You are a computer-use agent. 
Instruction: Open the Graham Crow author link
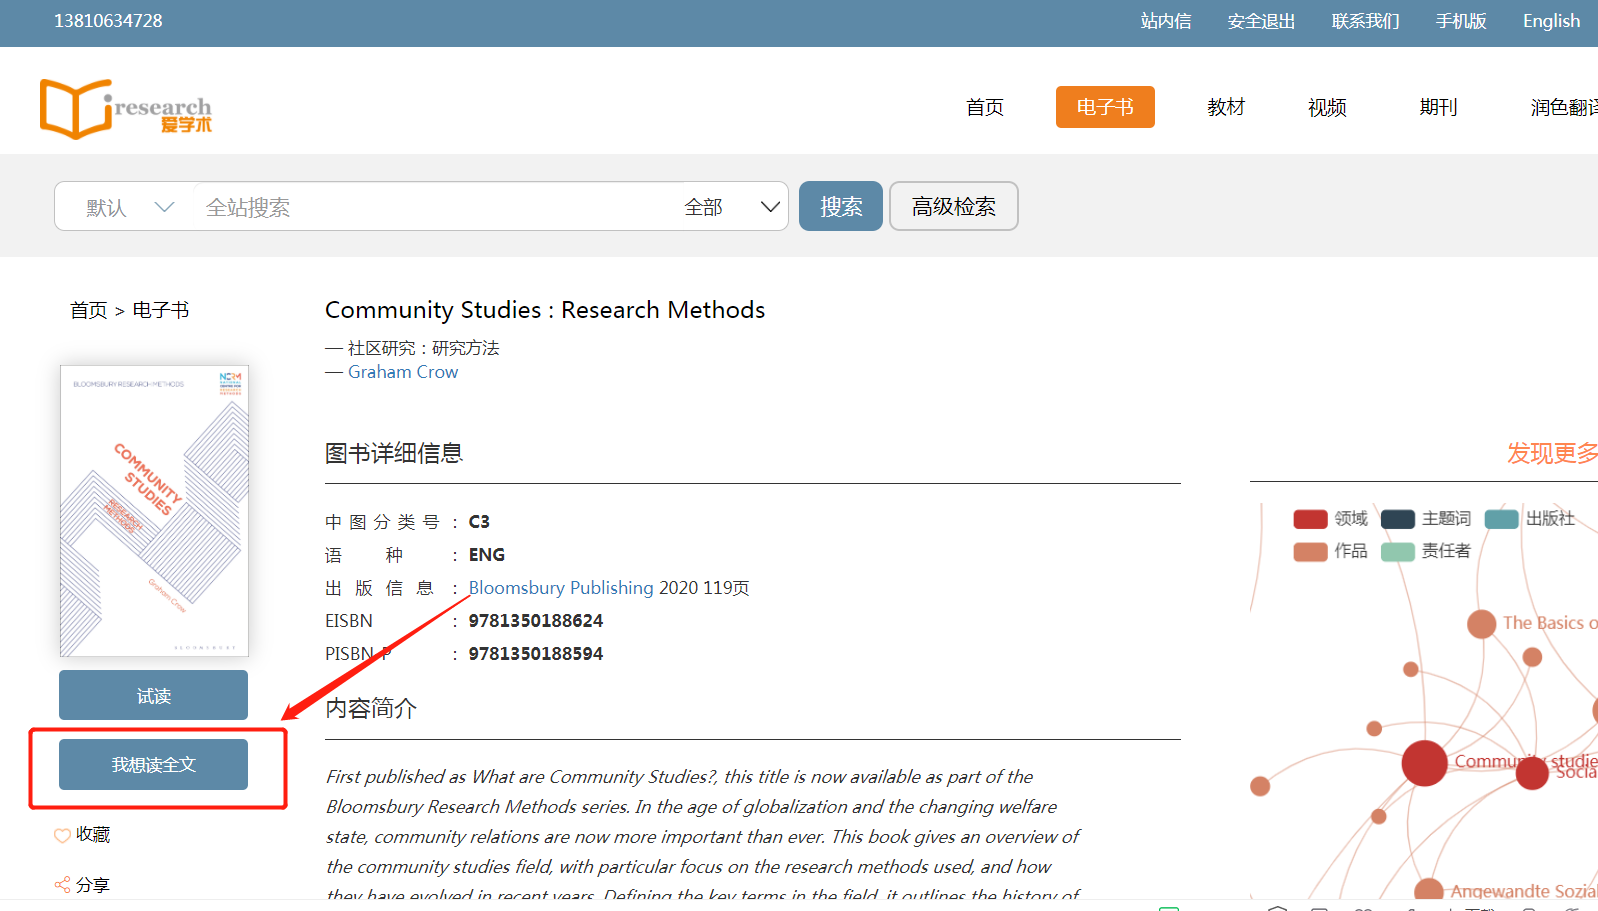click(x=402, y=372)
